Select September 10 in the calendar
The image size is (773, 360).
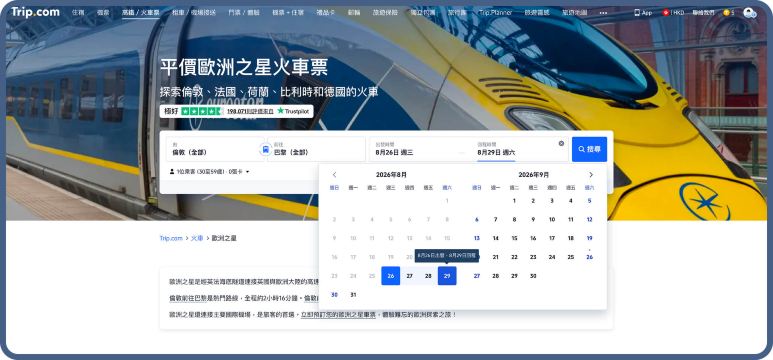pos(552,219)
